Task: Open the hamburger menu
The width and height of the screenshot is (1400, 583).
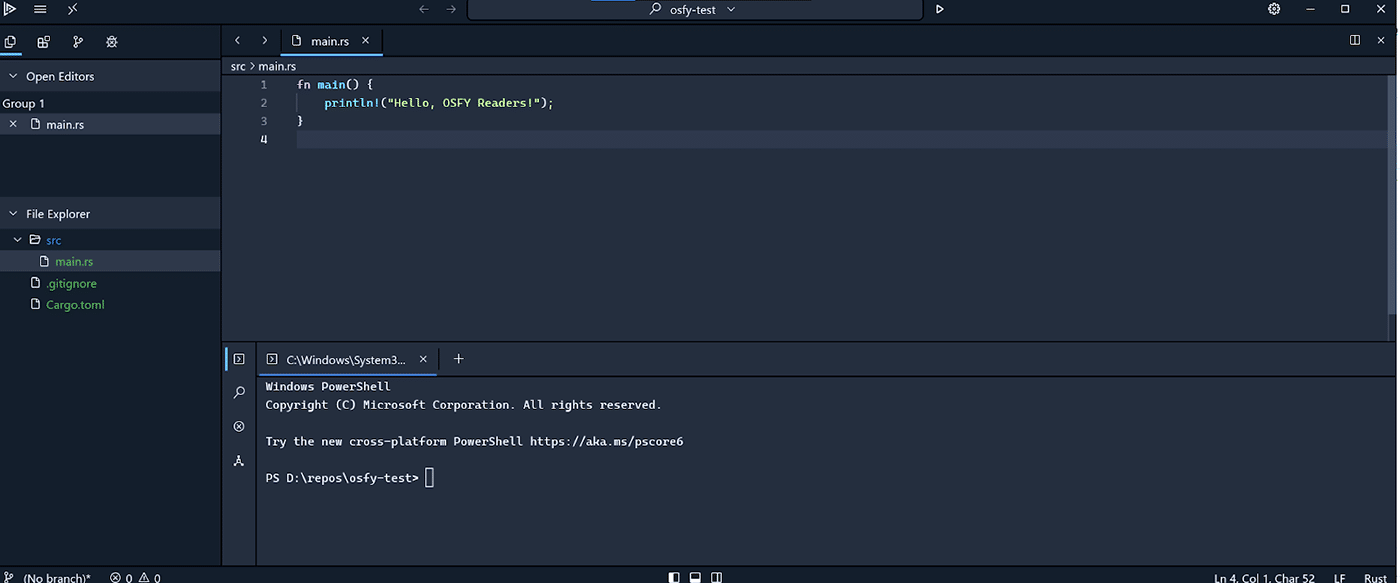Action: point(40,9)
